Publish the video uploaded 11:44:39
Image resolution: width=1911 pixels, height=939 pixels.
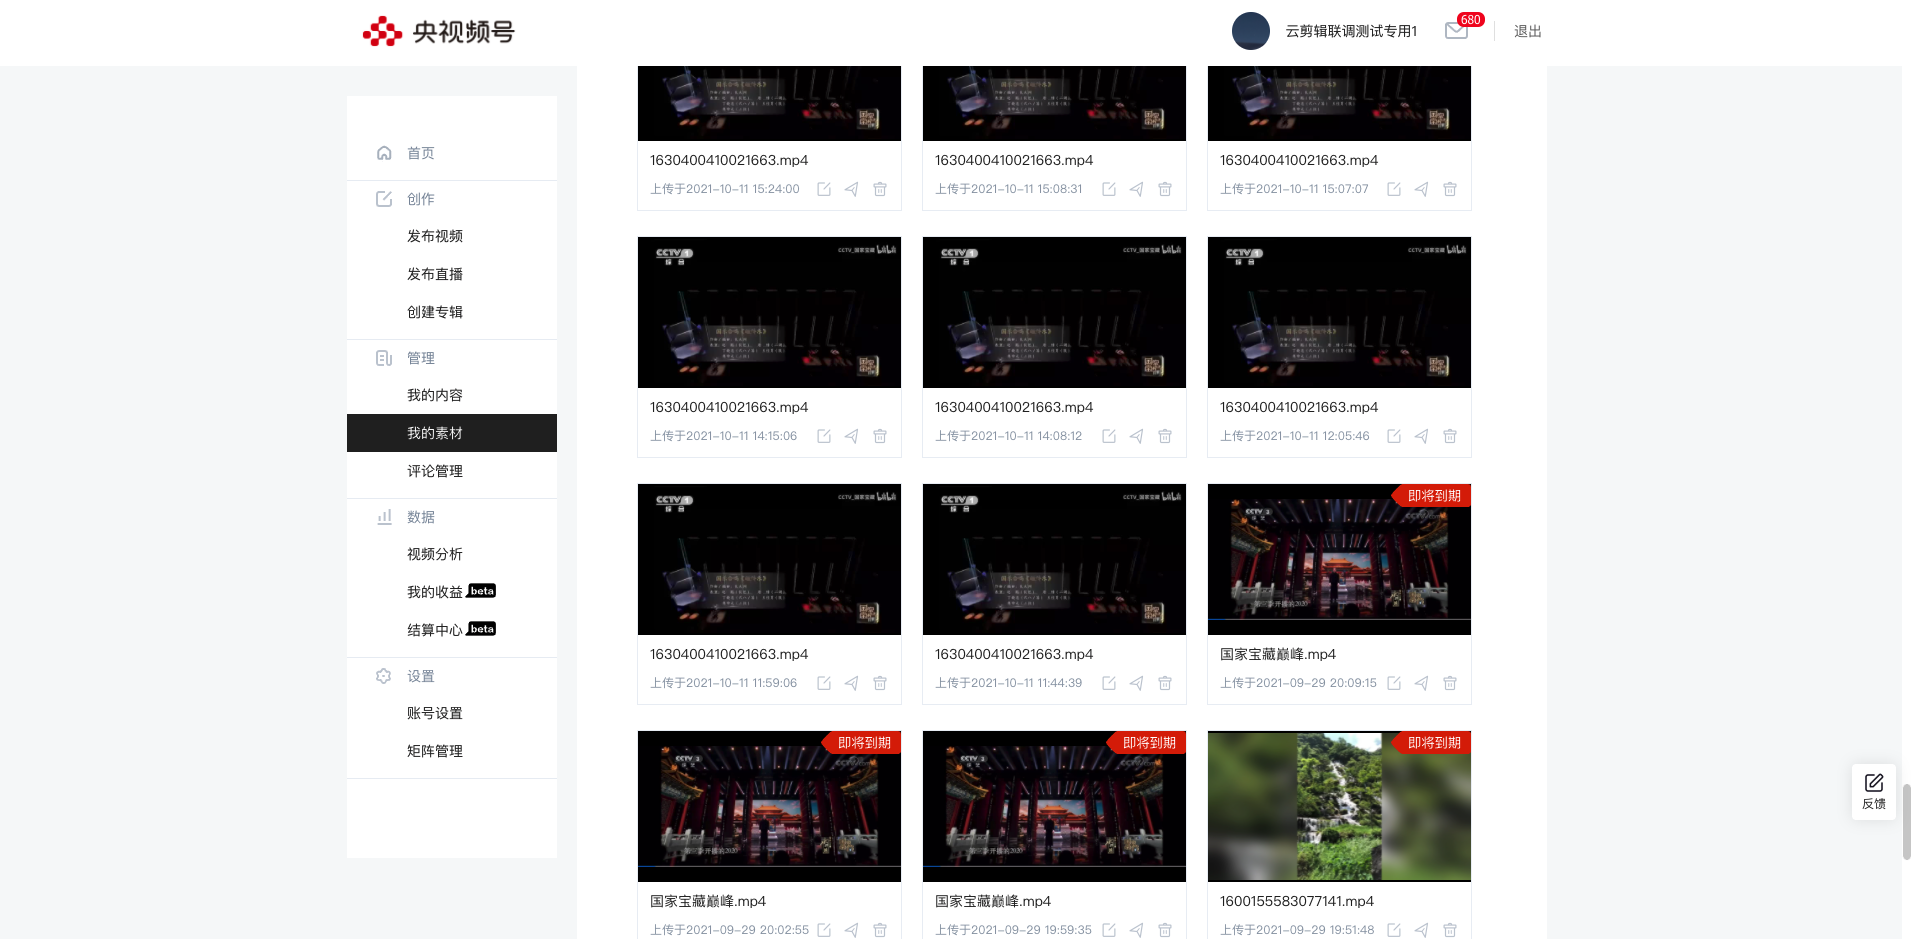click(x=1137, y=683)
